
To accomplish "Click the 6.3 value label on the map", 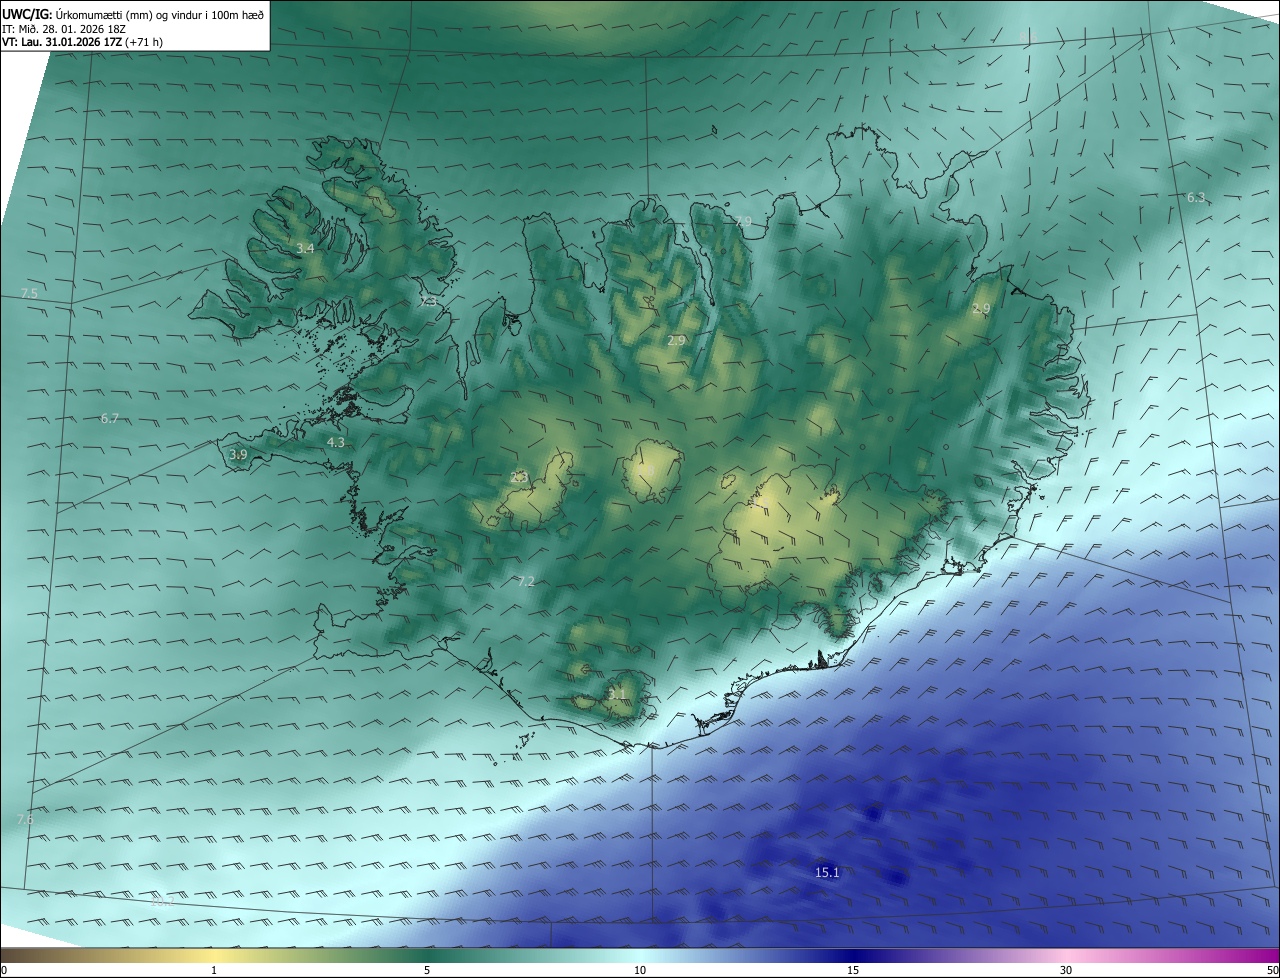I will tap(1196, 198).
